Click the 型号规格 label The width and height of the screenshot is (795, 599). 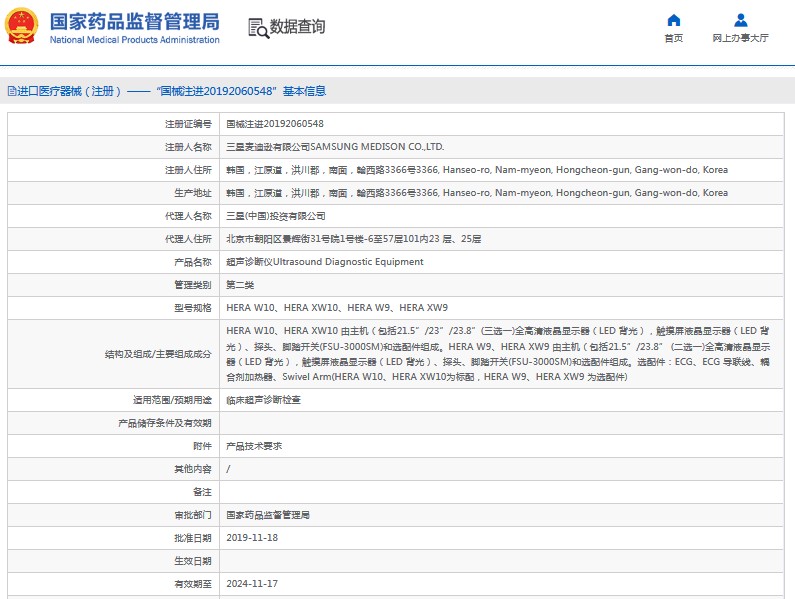point(193,308)
